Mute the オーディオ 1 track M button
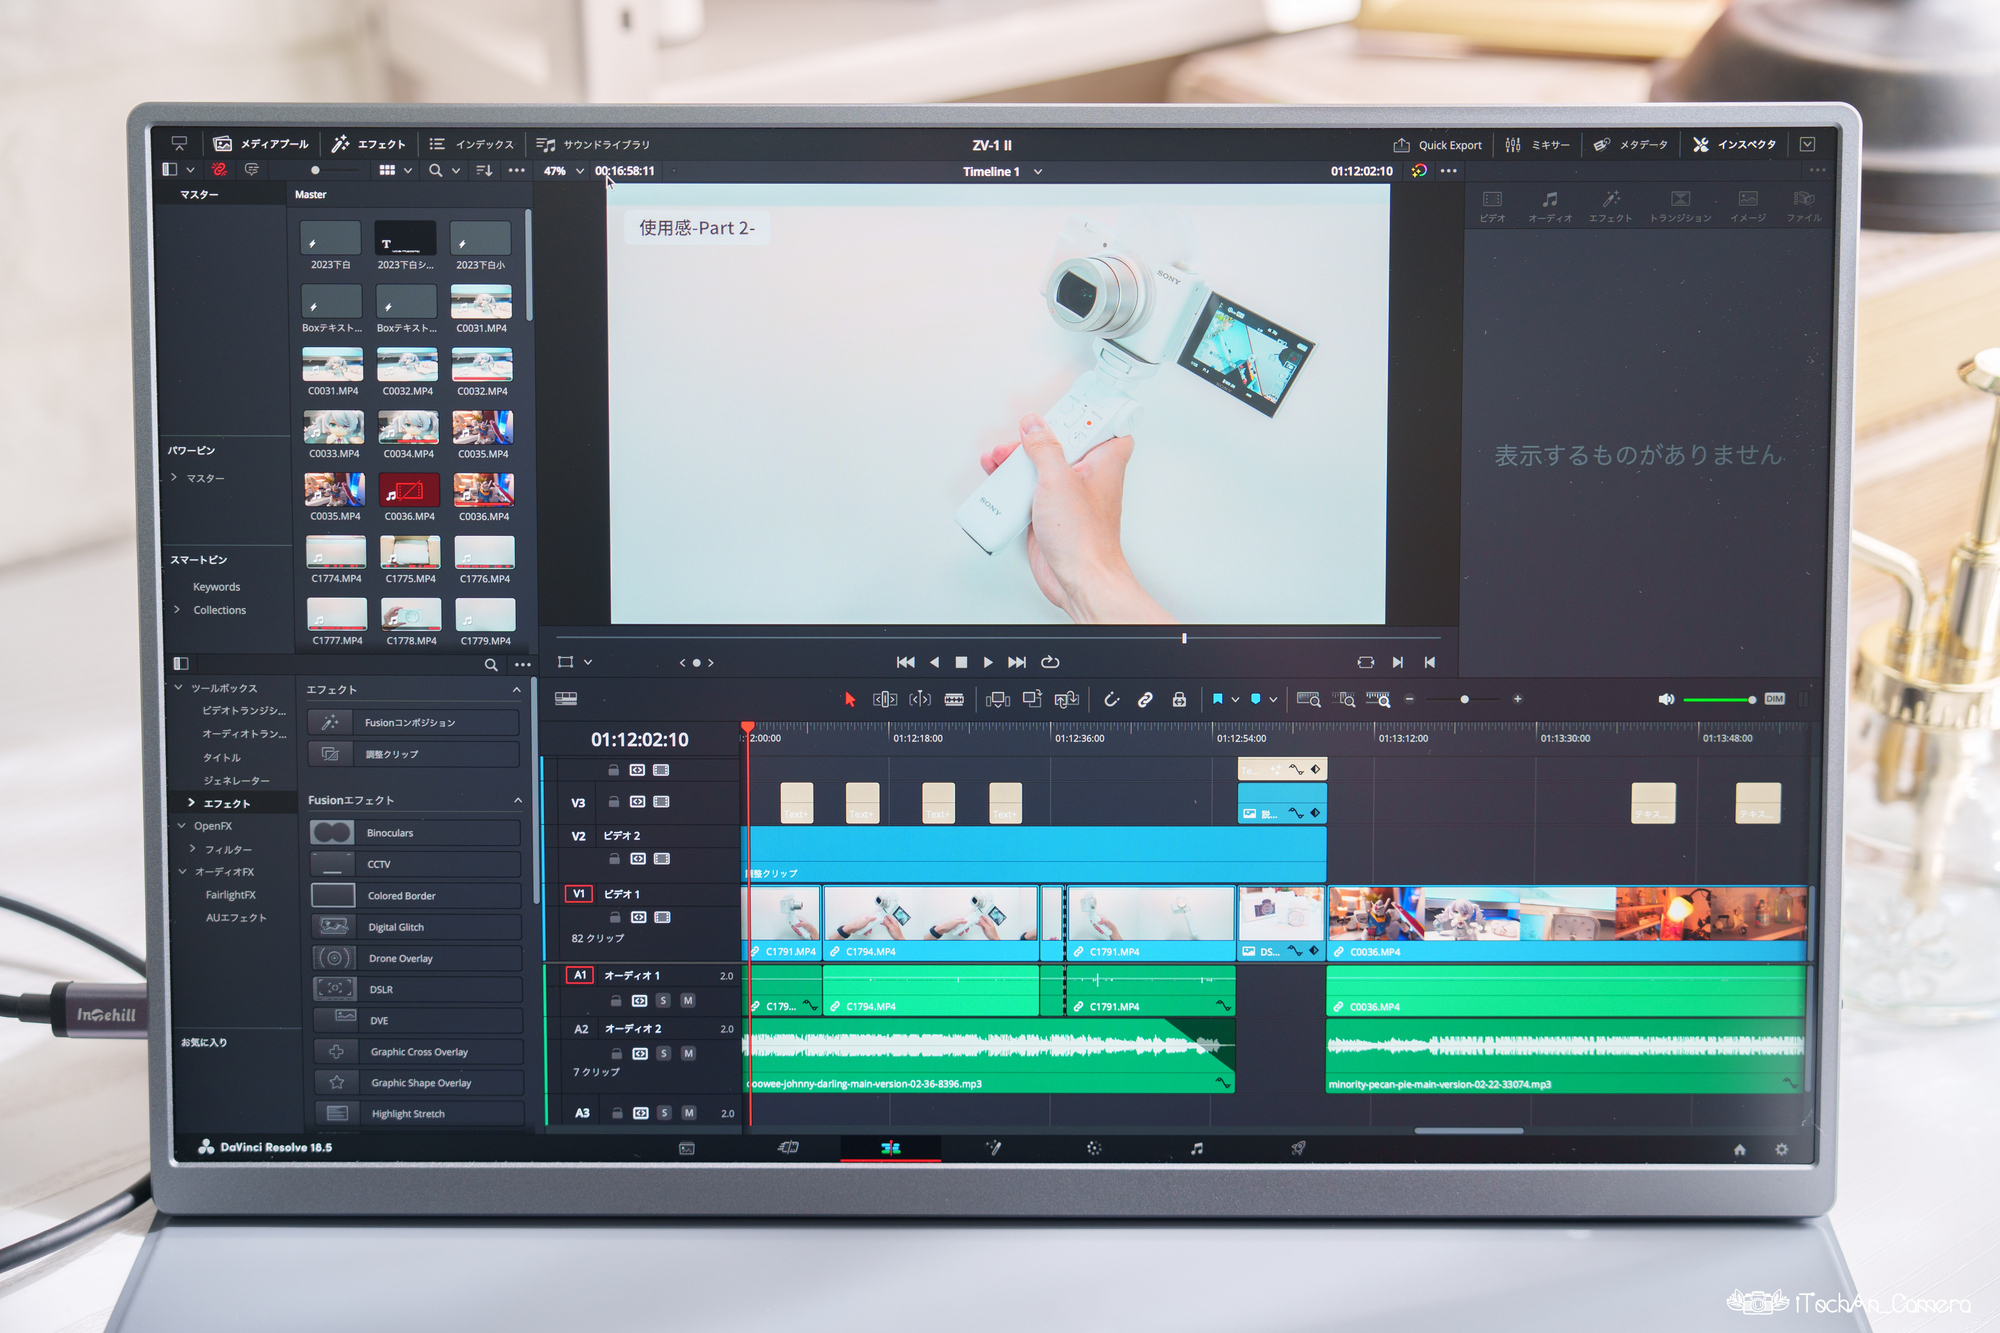The height and width of the screenshot is (1333, 2000). [688, 1000]
